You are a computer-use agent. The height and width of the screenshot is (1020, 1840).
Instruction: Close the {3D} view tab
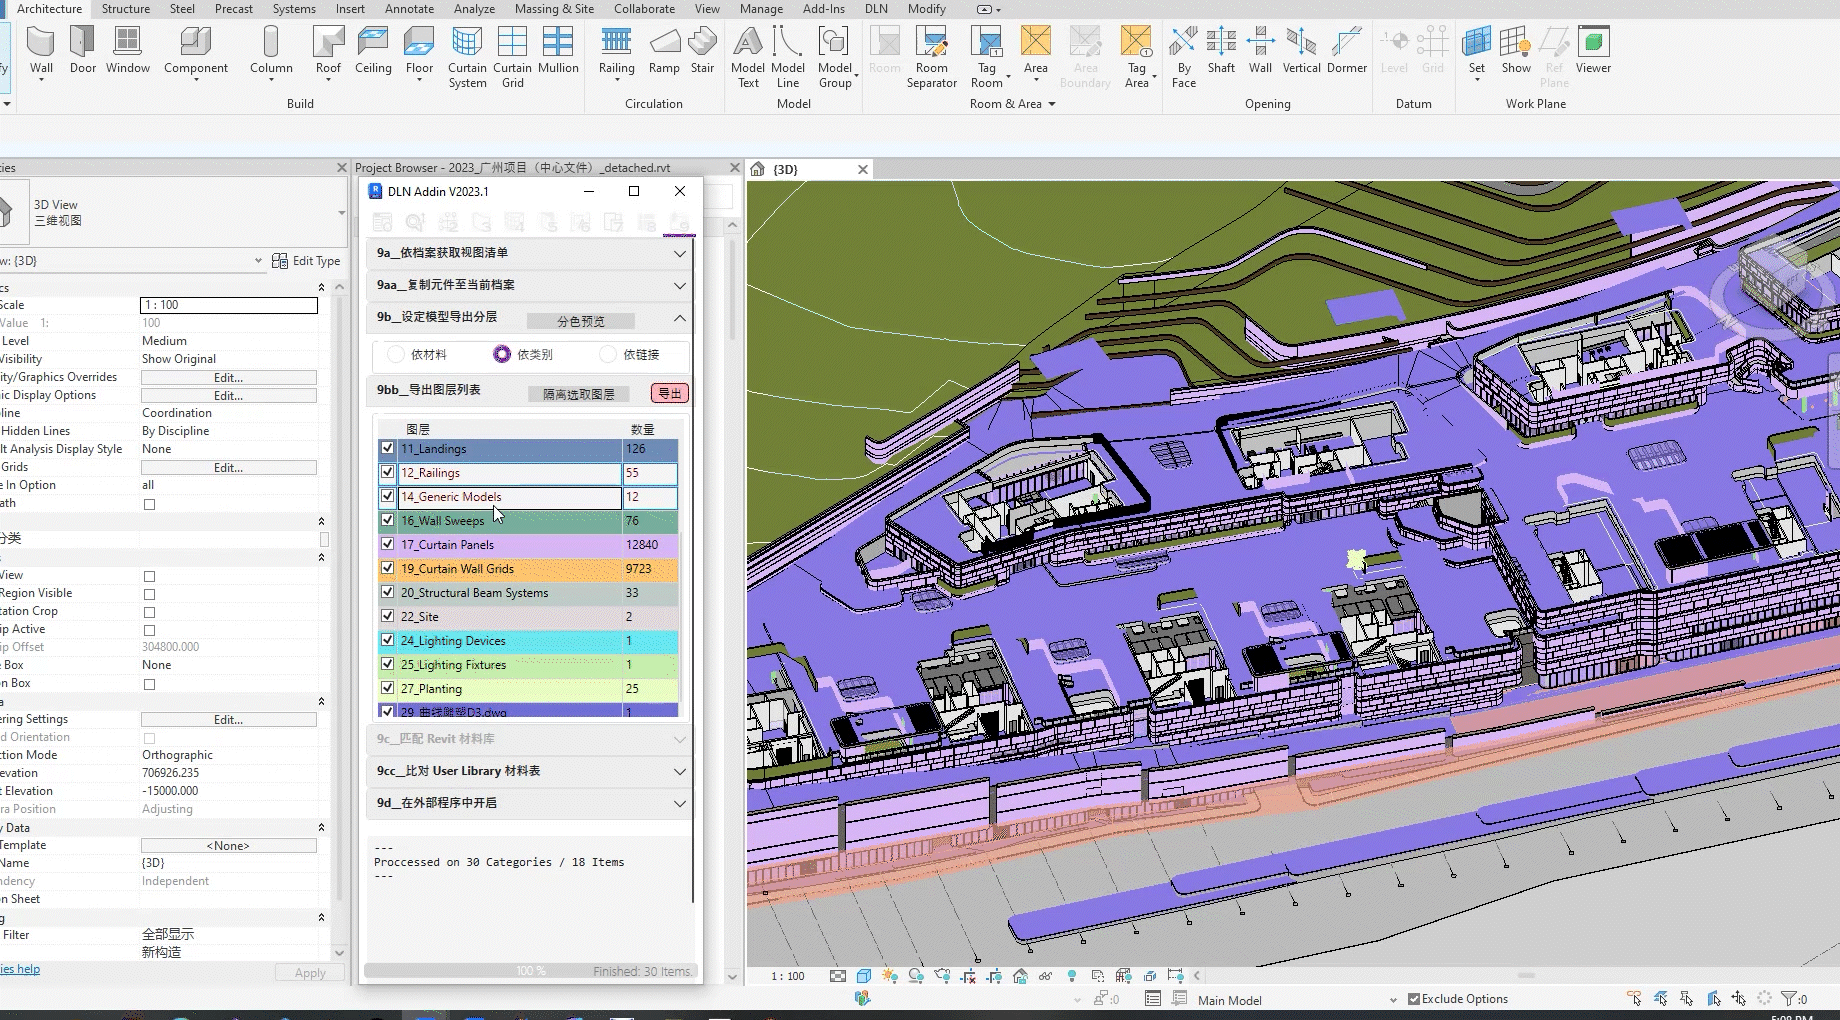863,170
